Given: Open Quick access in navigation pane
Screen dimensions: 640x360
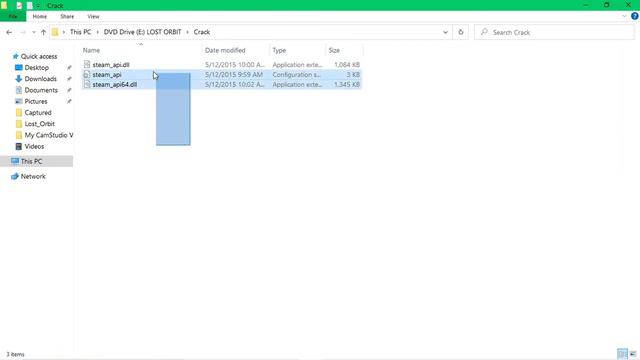Looking at the screenshot, I should pyautogui.click(x=39, y=56).
